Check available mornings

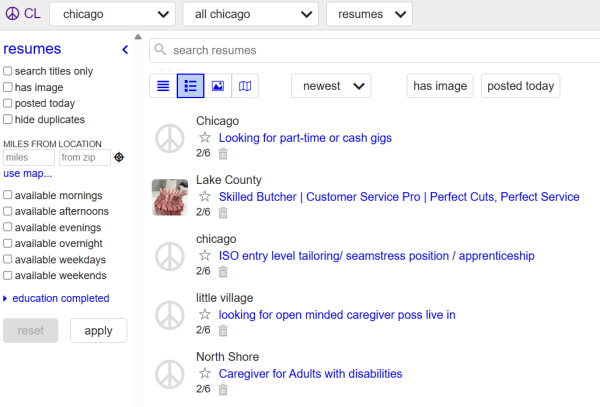point(8,195)
